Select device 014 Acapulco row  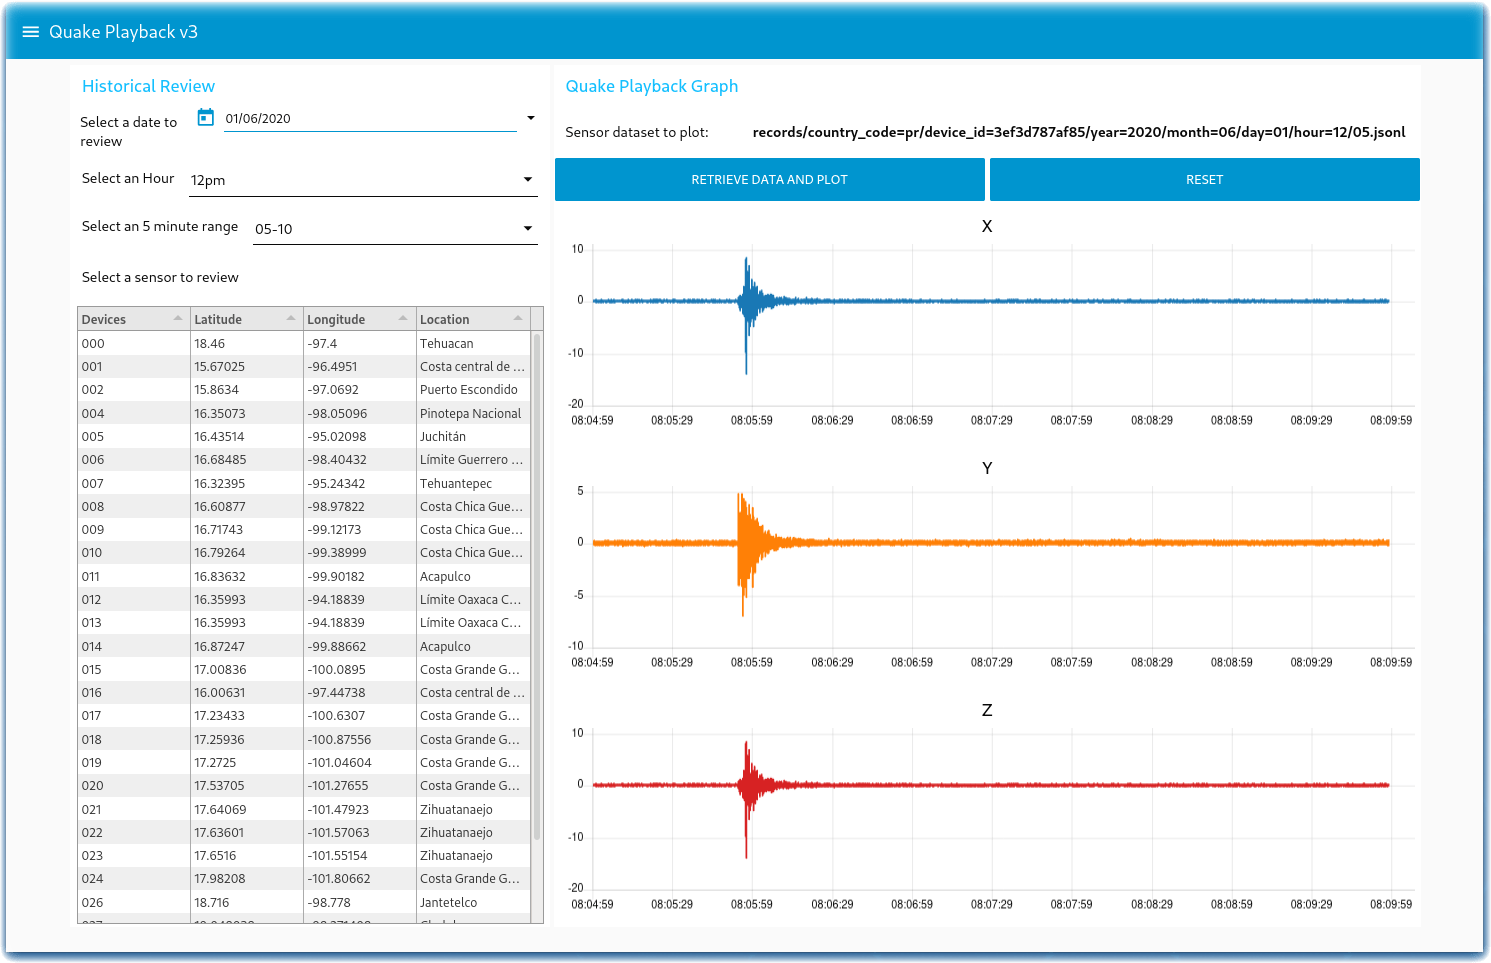tap(303, 646)
